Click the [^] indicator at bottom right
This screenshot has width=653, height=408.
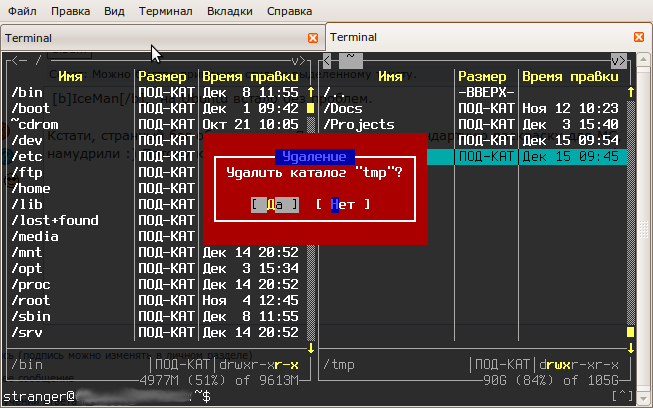[621, 397]
